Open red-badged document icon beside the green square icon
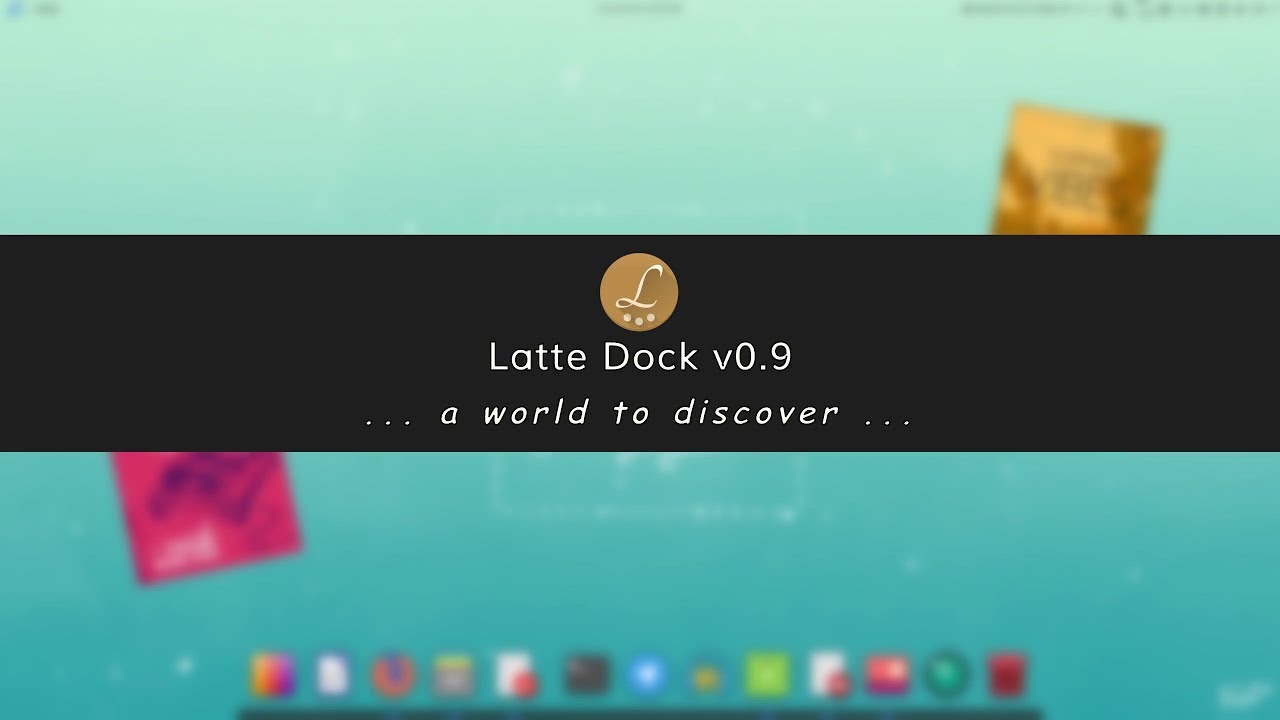 coord(829,676)
